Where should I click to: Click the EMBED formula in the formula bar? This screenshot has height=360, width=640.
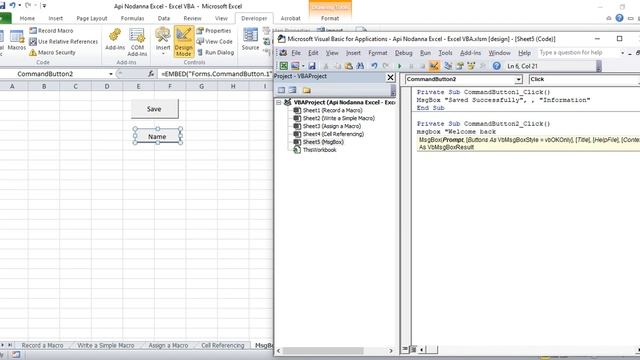[216, 74]
